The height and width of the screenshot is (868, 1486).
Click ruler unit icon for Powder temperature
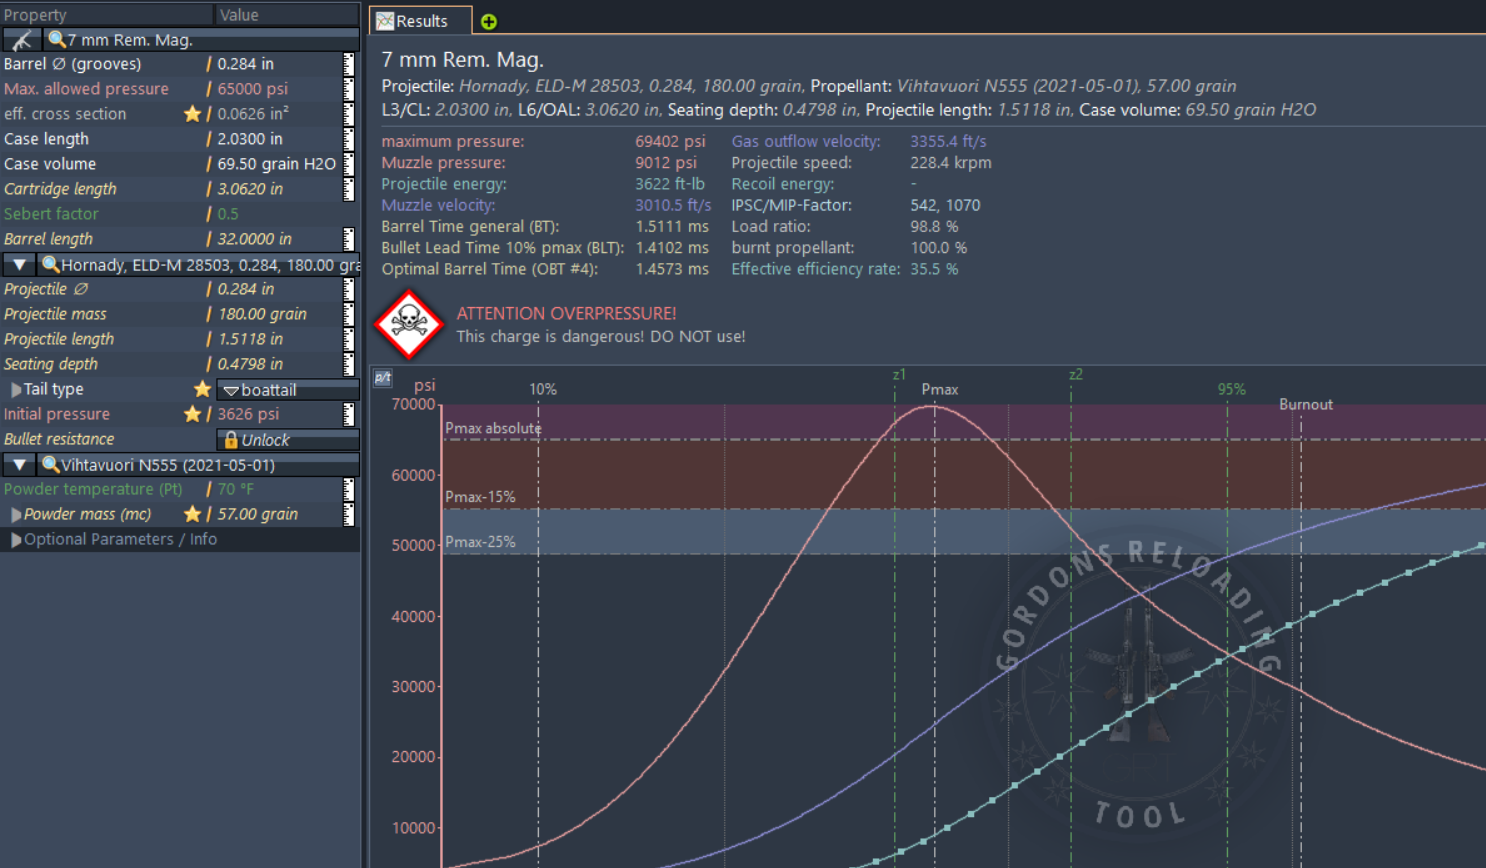coord(349,489)
